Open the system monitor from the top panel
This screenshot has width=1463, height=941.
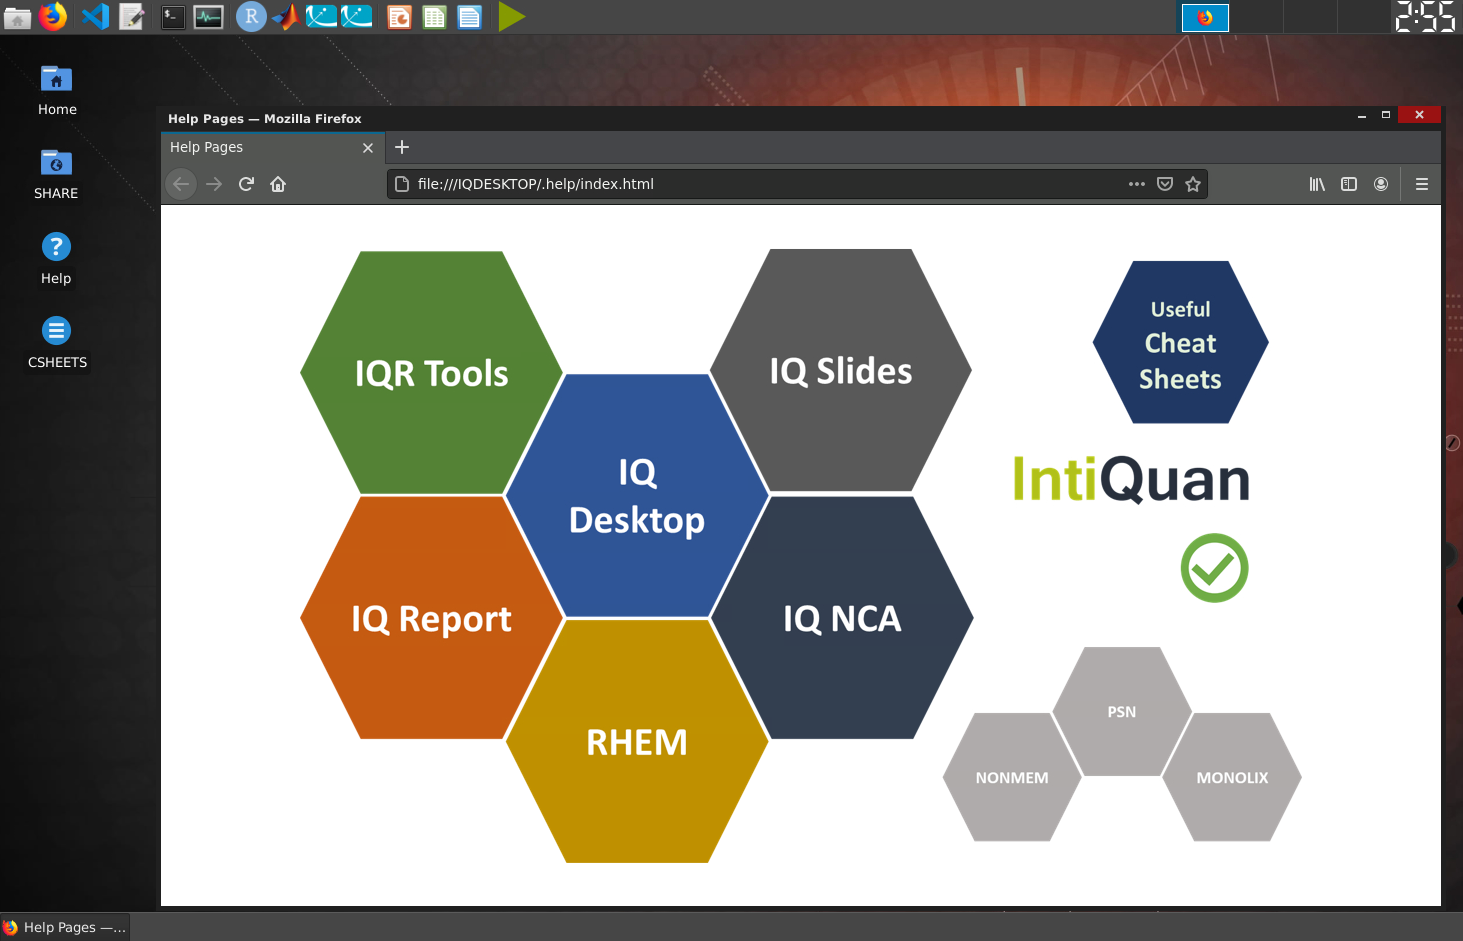(208, 17)
